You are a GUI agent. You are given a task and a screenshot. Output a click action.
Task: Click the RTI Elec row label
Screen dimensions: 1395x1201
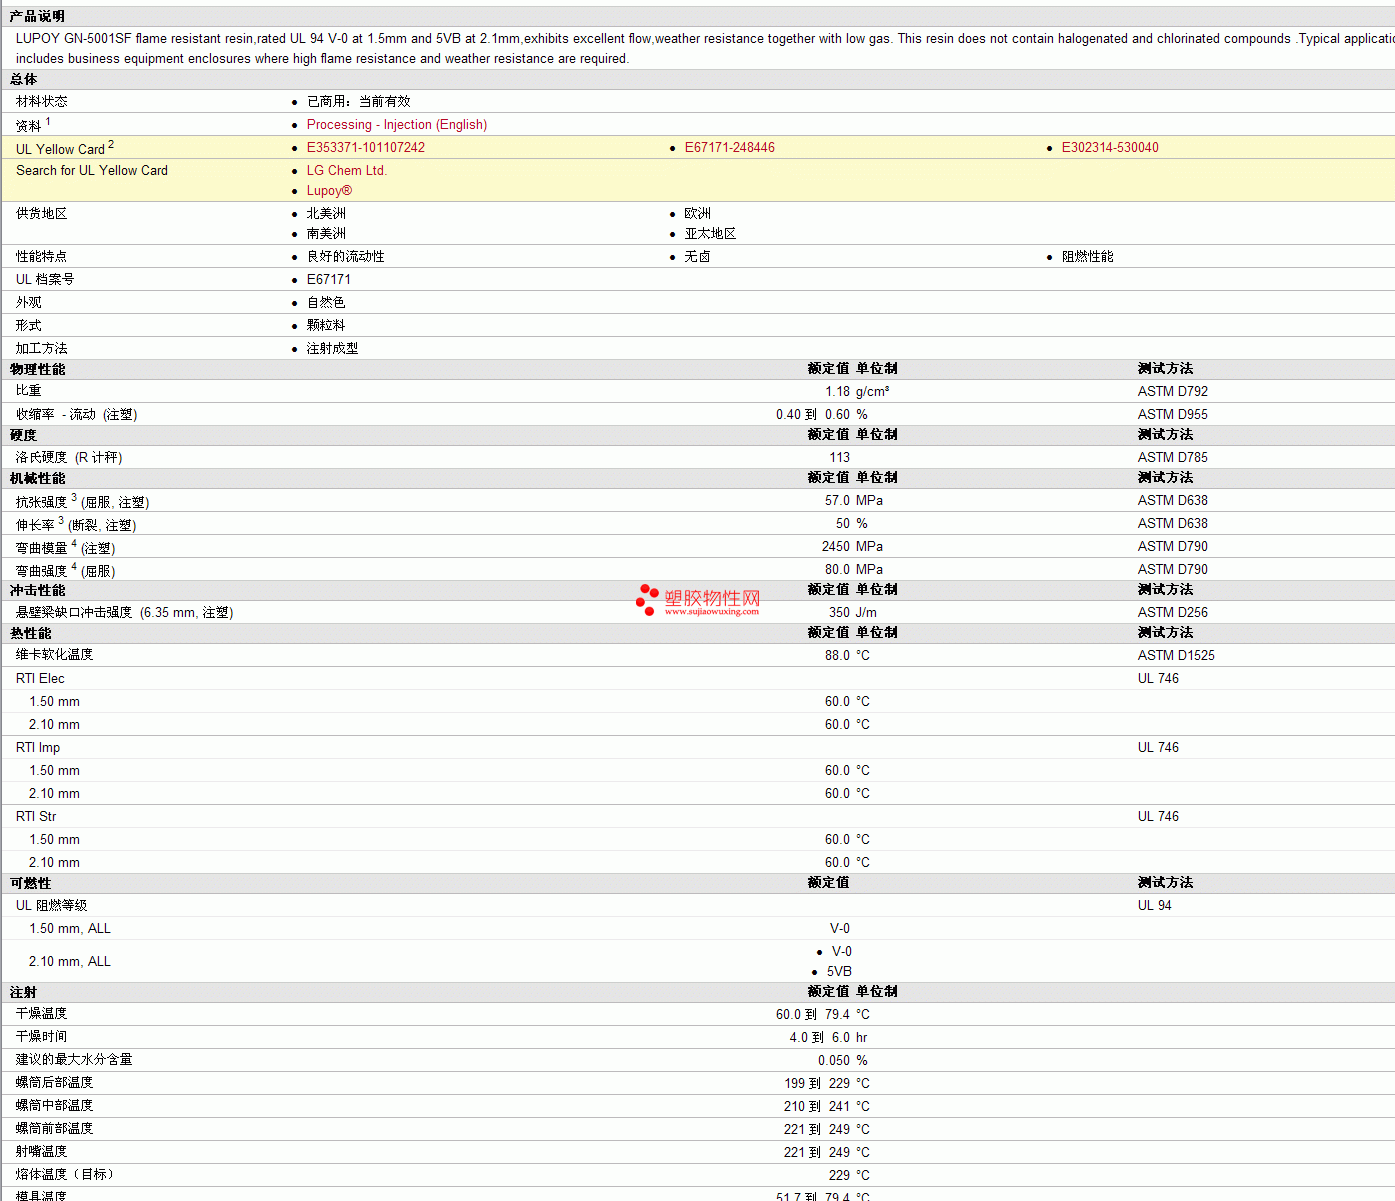point(40,679)
